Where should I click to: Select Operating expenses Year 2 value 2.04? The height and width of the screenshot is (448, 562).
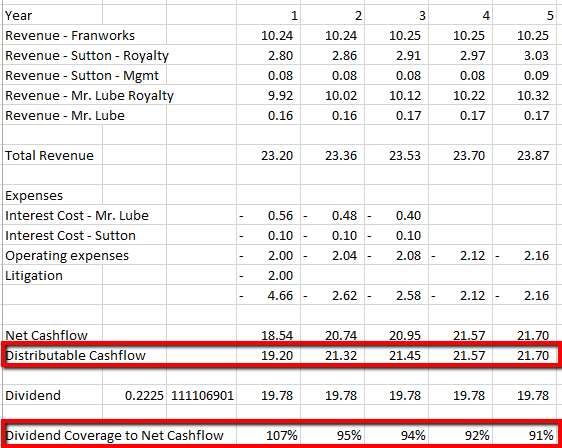coord(333,255)
